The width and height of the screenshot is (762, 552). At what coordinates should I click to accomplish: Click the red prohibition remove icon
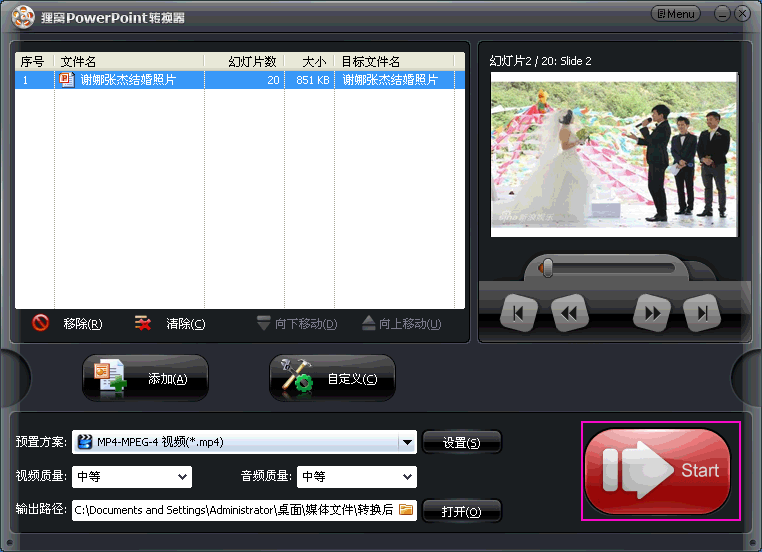pos(40,323)
